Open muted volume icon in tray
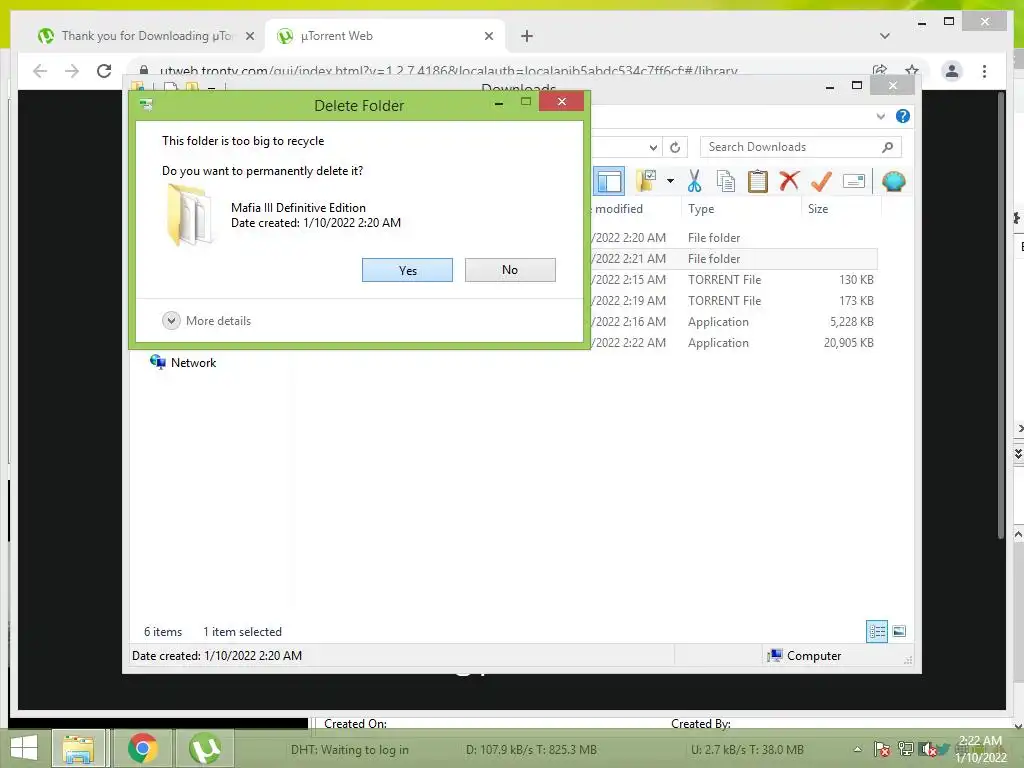This screenshot has height=768, width=1024. [x=927, y=750]
